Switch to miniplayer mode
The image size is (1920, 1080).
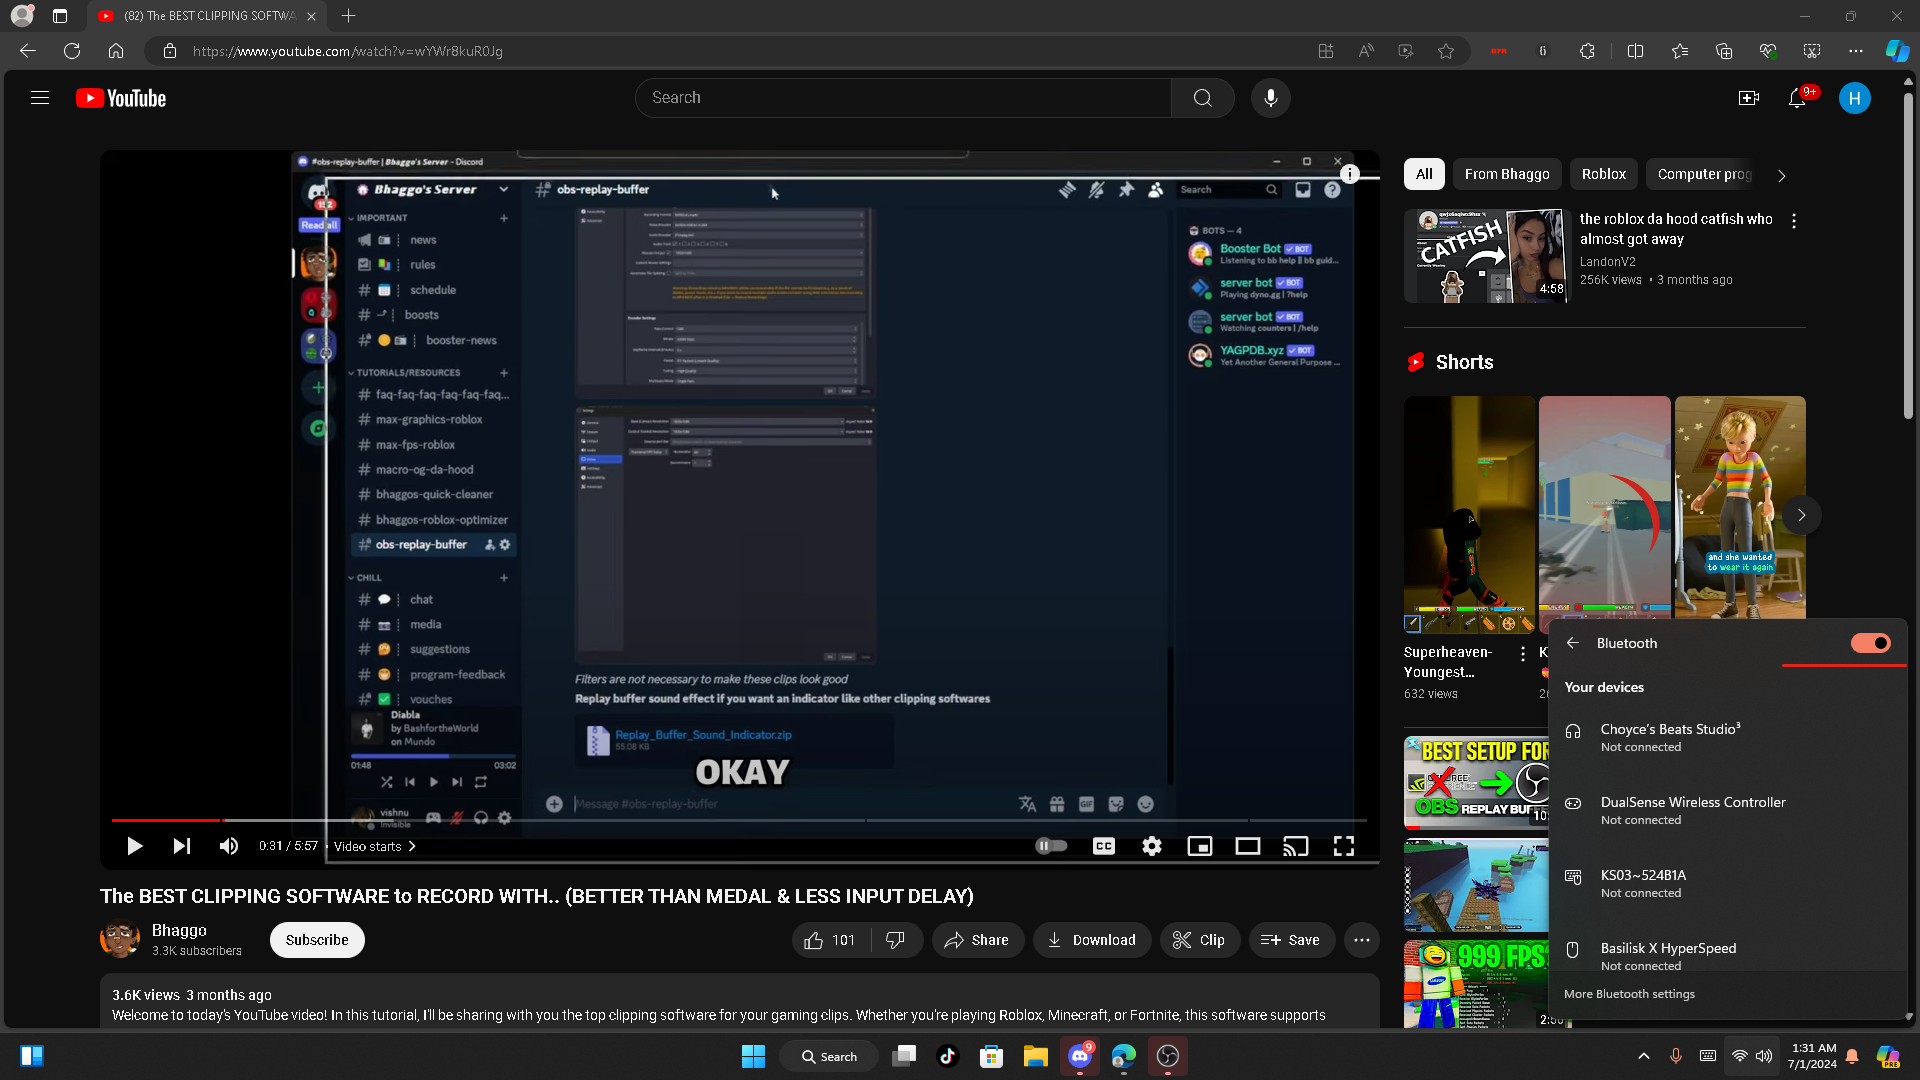(x=1200, y=846)
